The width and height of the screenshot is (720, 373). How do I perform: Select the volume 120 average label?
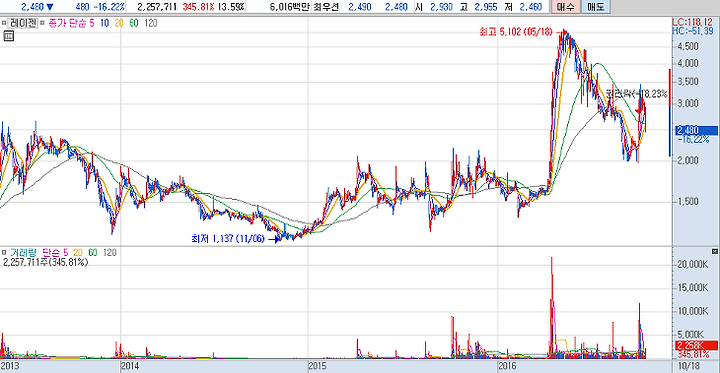[x=110, y=252]
